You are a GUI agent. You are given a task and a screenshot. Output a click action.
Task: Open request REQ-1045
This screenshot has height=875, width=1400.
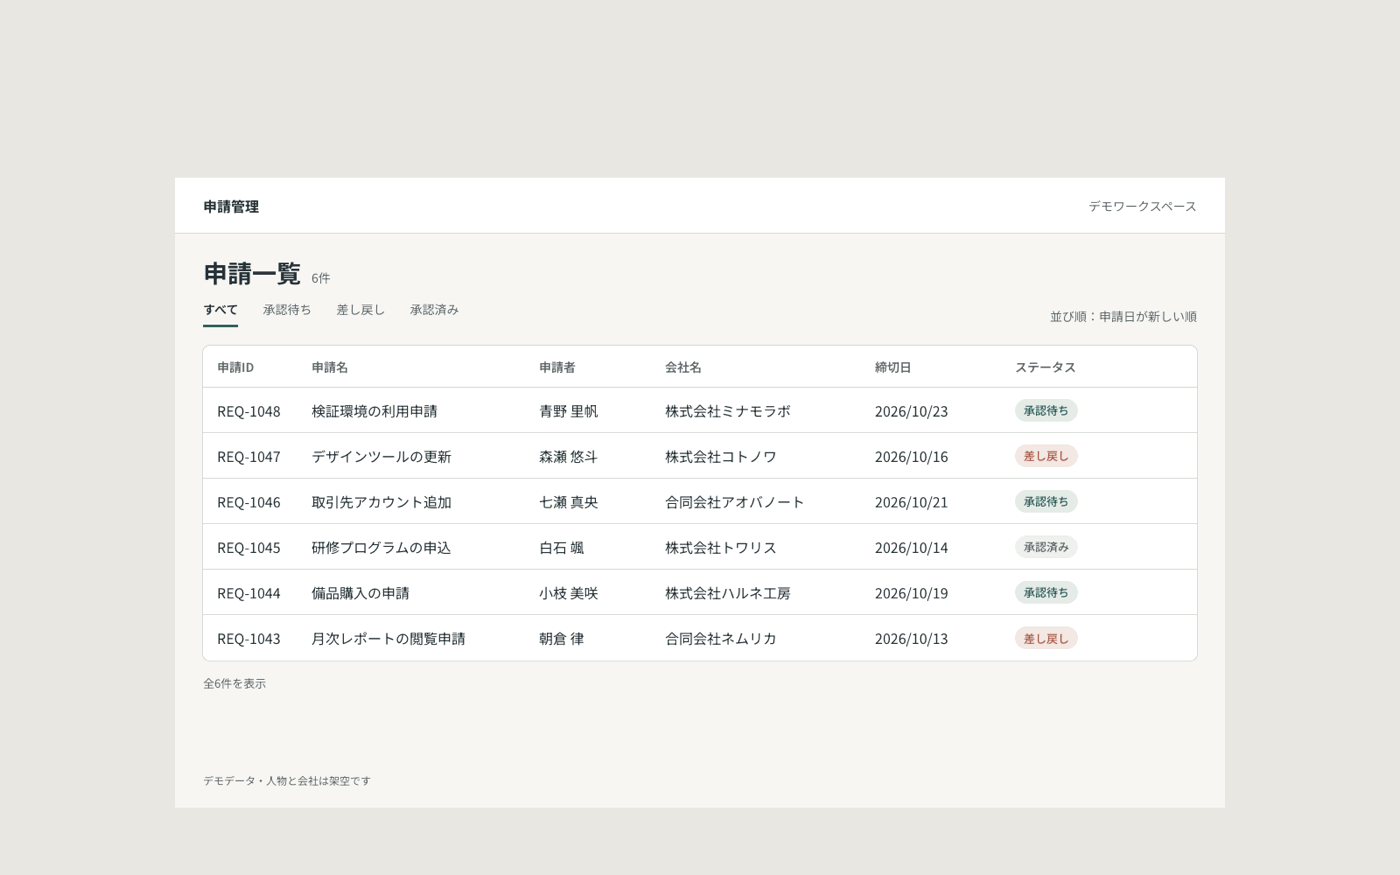point(249,548)
